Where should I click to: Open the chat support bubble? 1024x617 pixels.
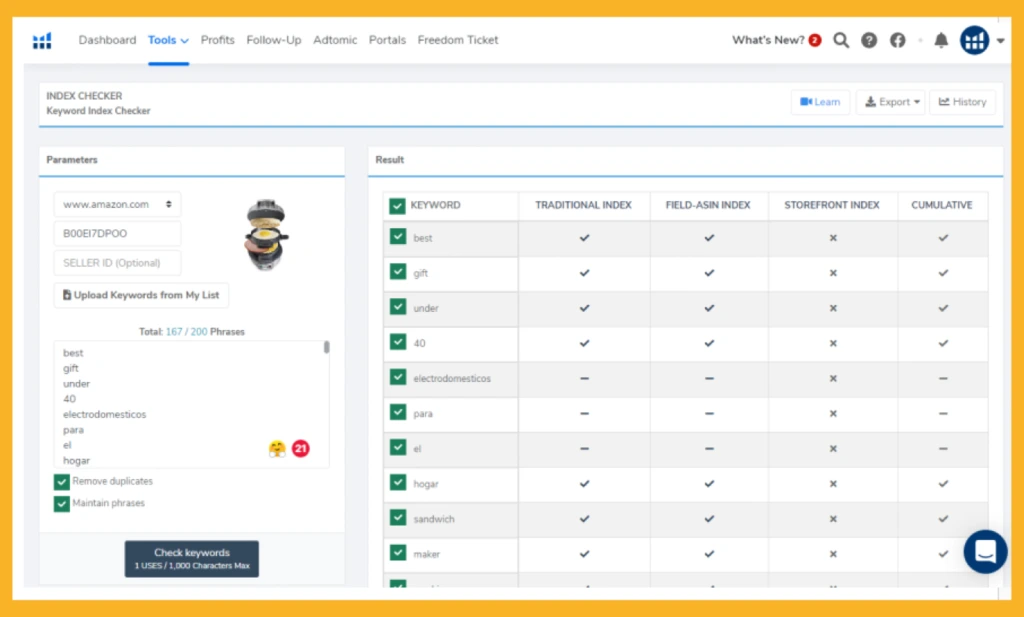coord(985,551)
